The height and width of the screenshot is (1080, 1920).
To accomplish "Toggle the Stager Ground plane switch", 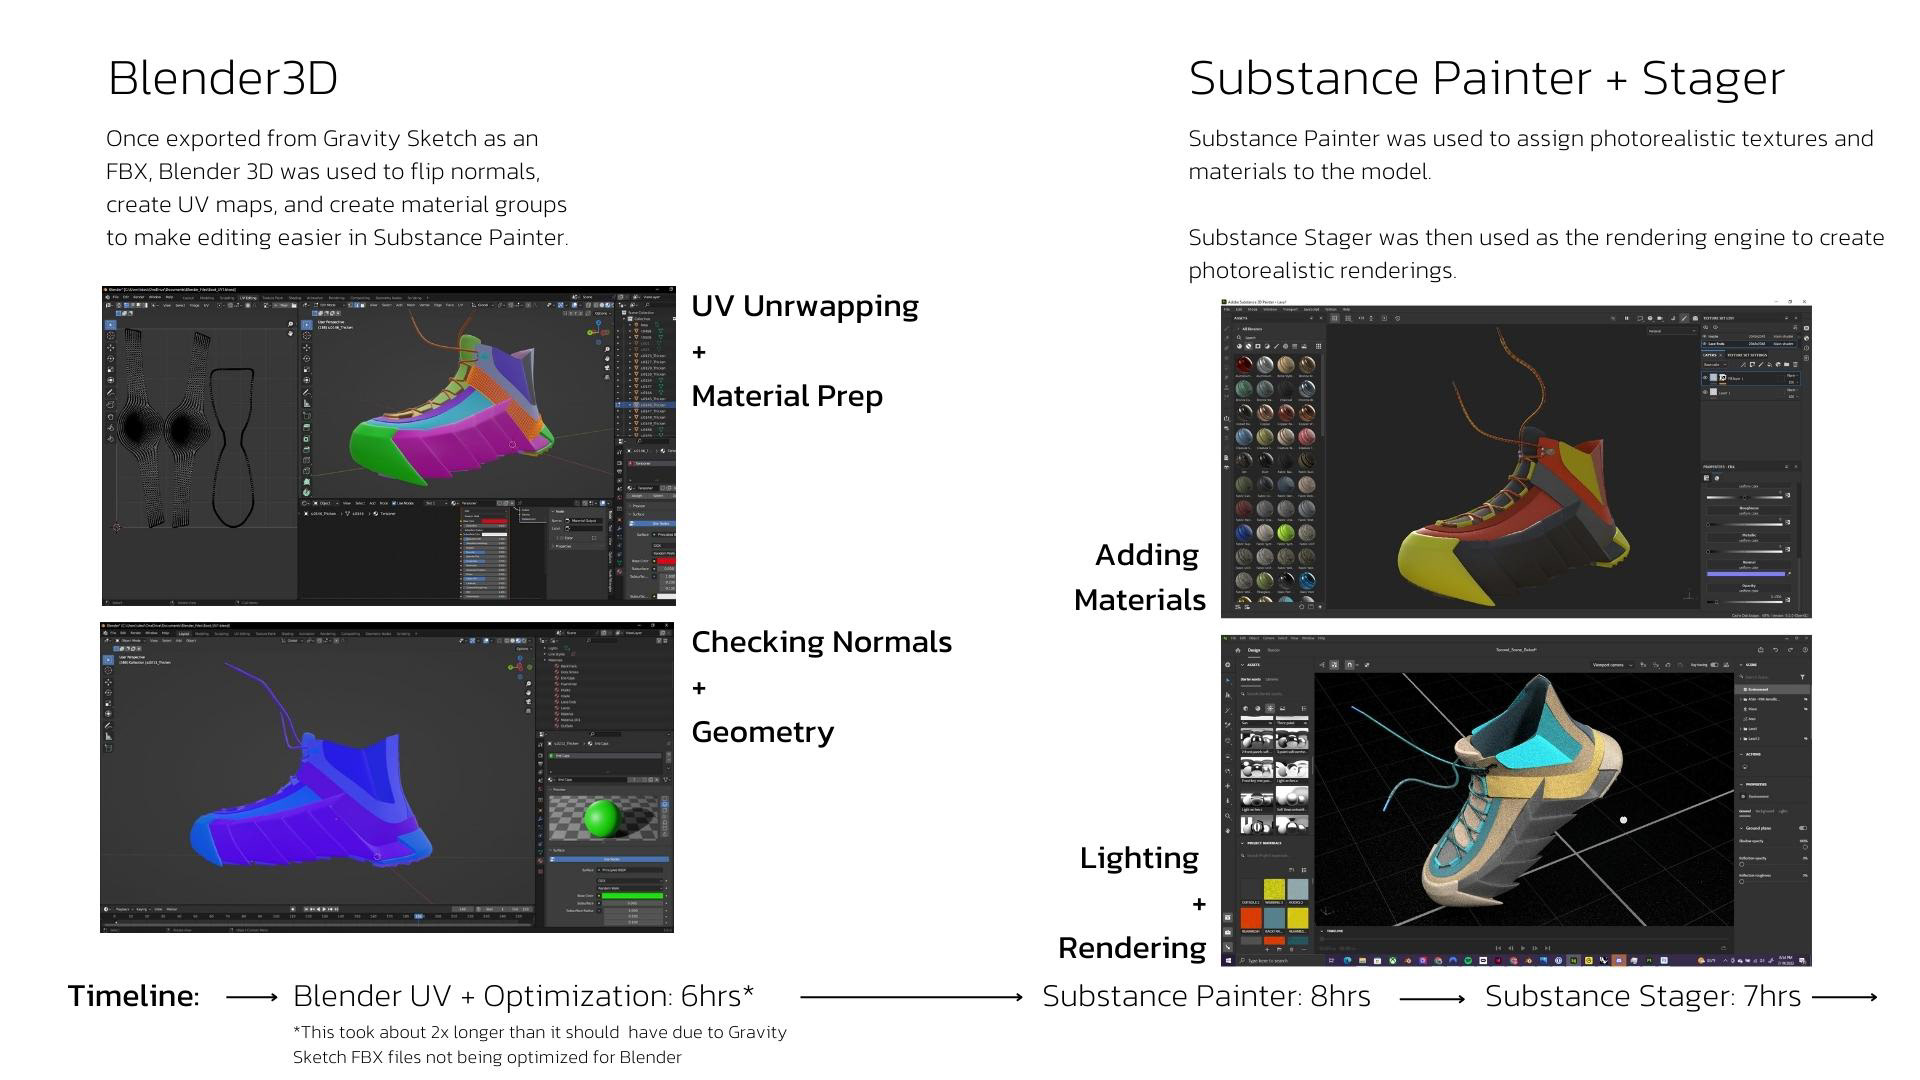I will (1803, 828).
